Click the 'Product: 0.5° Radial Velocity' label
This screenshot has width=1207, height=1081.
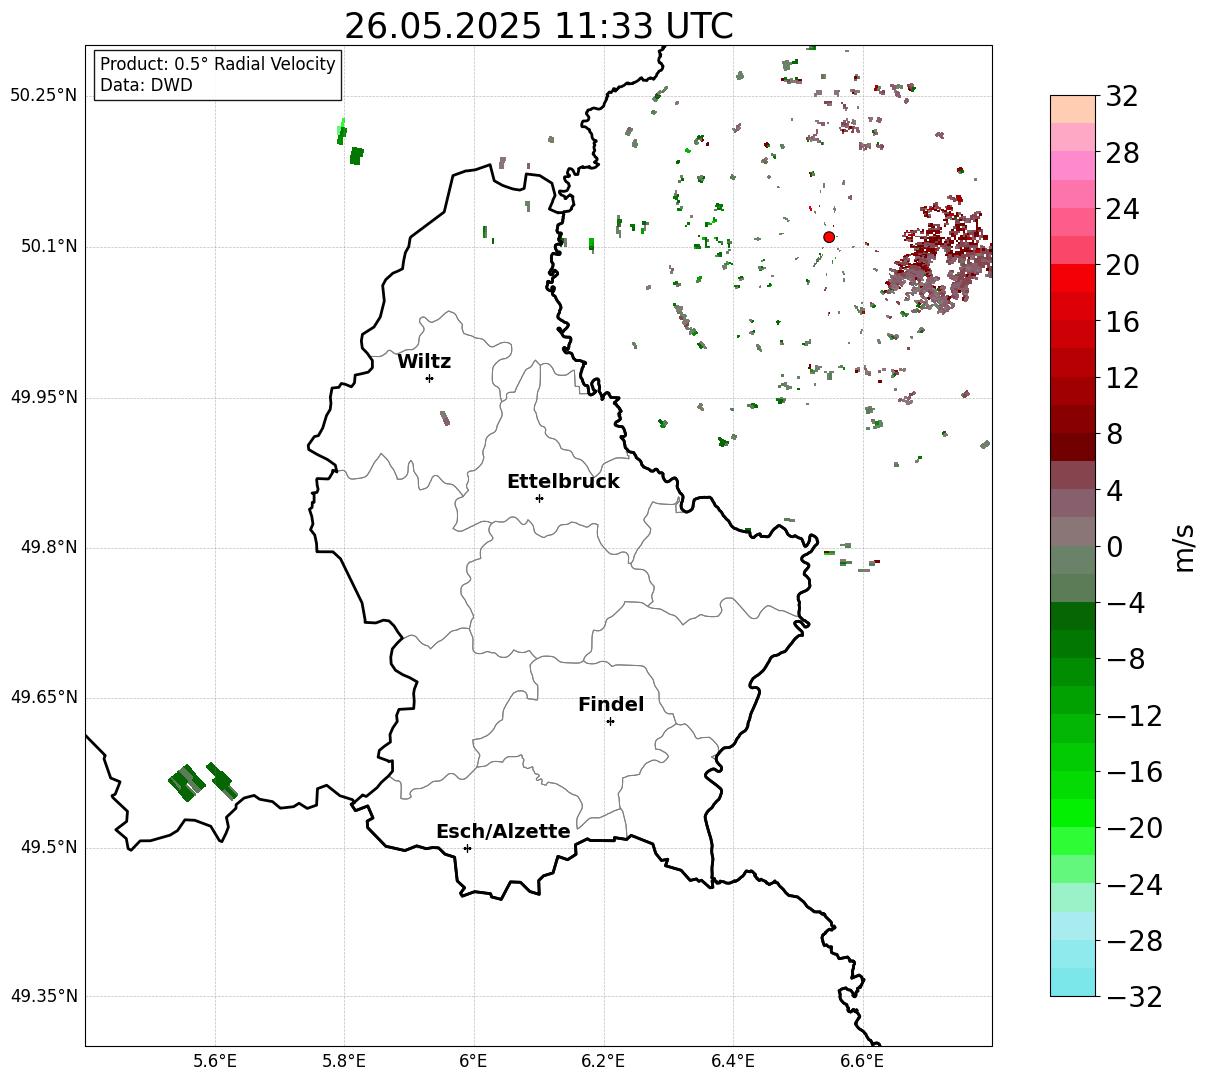tap(218, 64)
